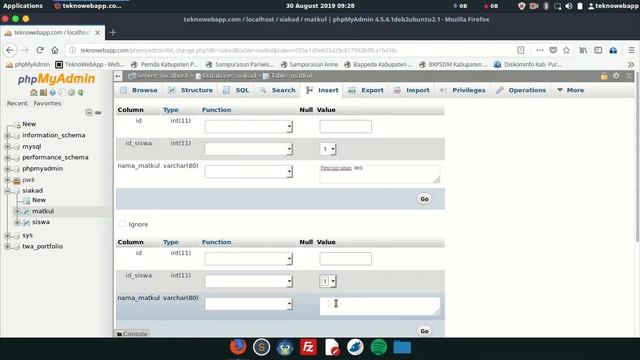The height and width of the screenshot is (360, 640).
Task: Select the matkul table in tree
Action: point(43,211)
